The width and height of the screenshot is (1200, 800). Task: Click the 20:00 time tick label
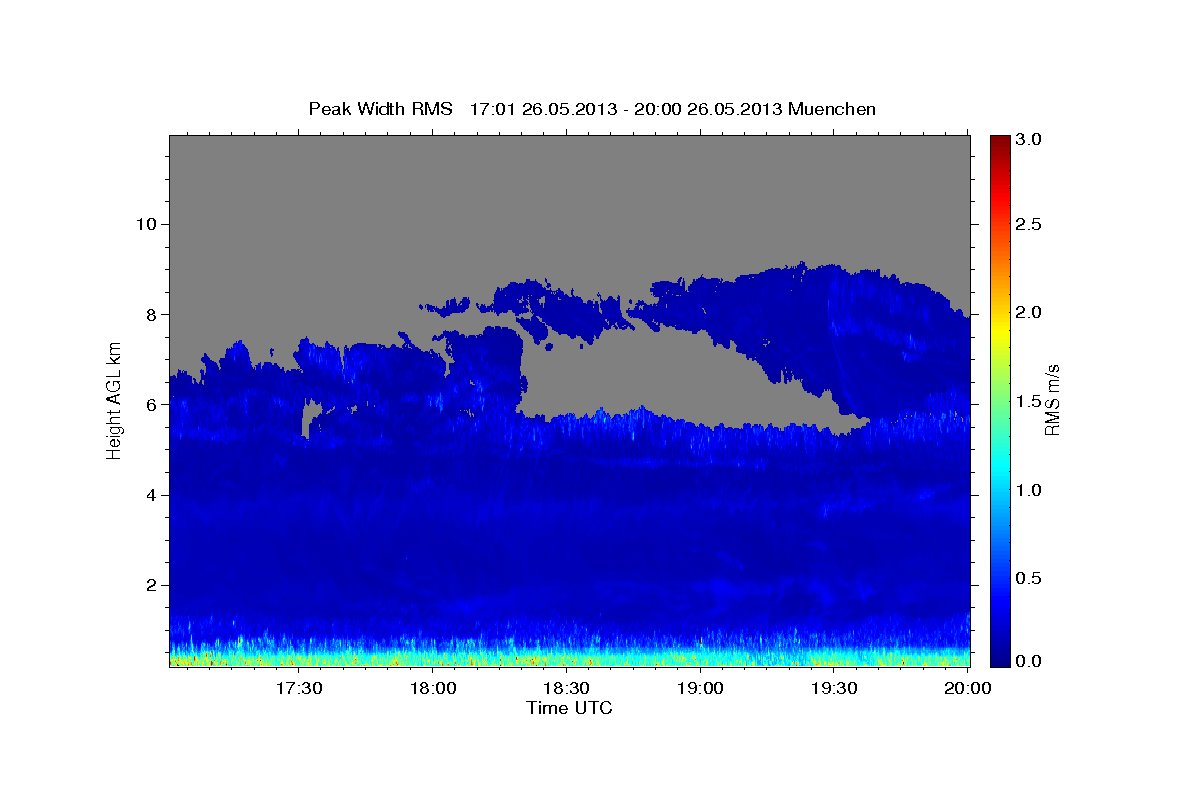[x=967, y=688]
